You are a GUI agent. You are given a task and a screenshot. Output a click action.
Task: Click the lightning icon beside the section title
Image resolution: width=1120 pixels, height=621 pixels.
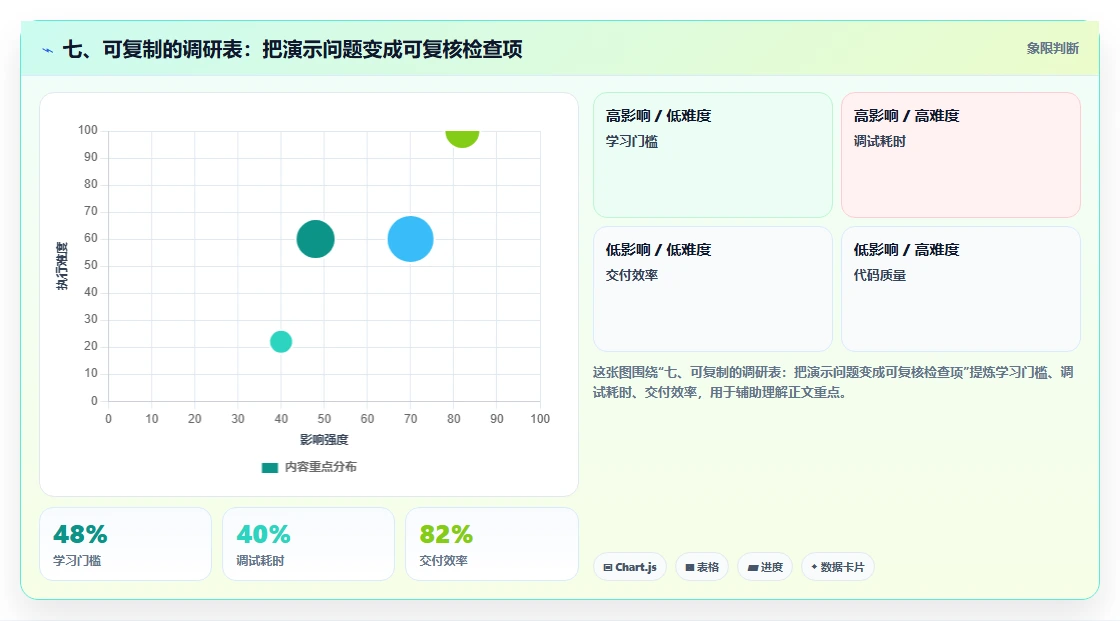tap(48, 50)
